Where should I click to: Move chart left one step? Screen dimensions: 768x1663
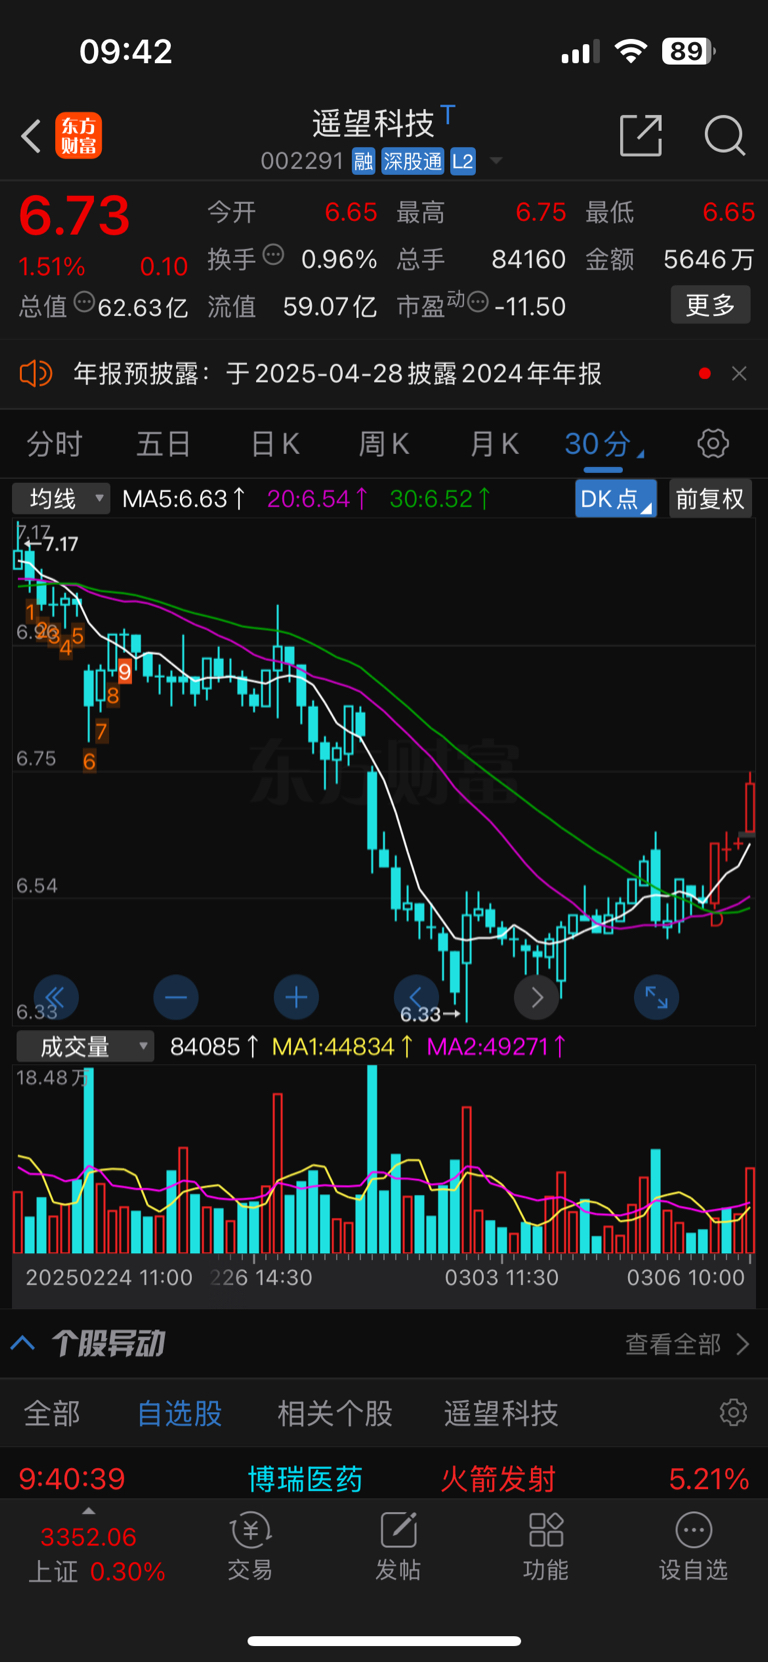pos(416,997)
